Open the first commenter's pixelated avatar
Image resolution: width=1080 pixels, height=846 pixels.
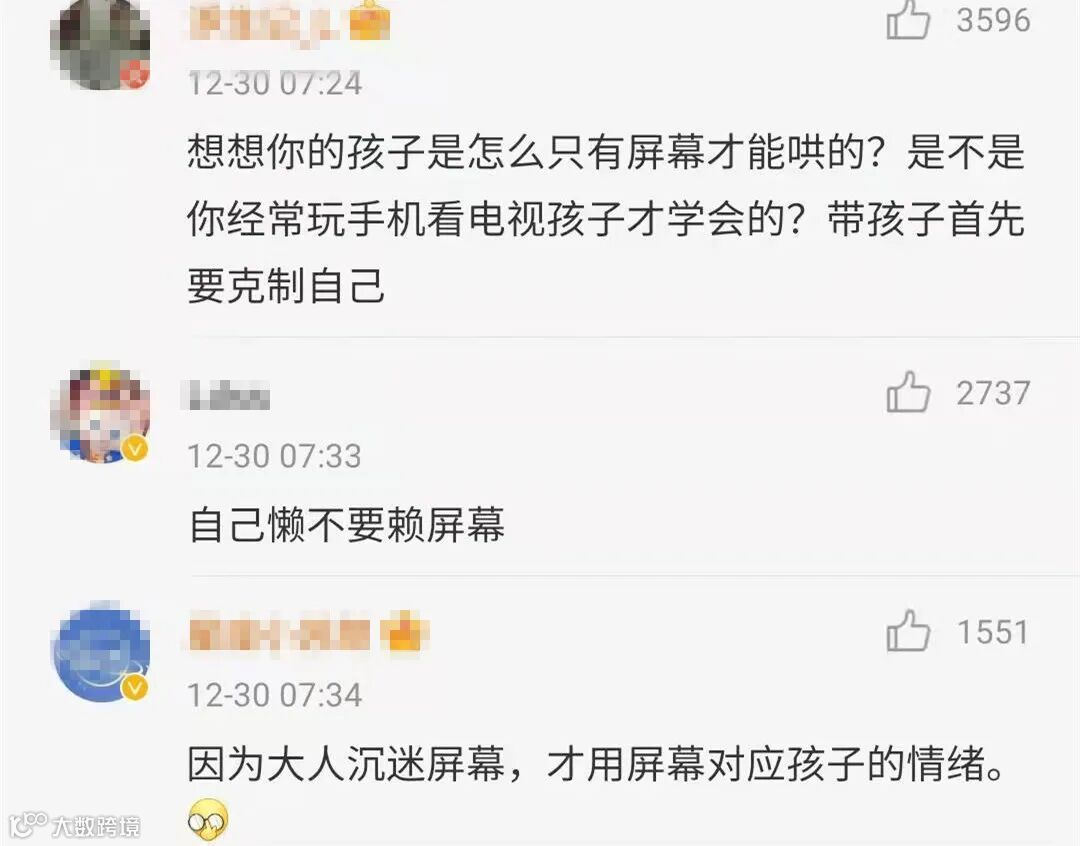(x=101, y=43)
